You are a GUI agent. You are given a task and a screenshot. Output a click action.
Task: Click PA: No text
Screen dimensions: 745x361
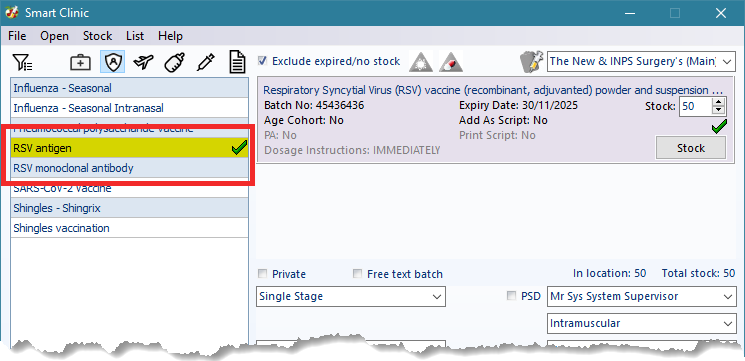[x=280, y=135]
